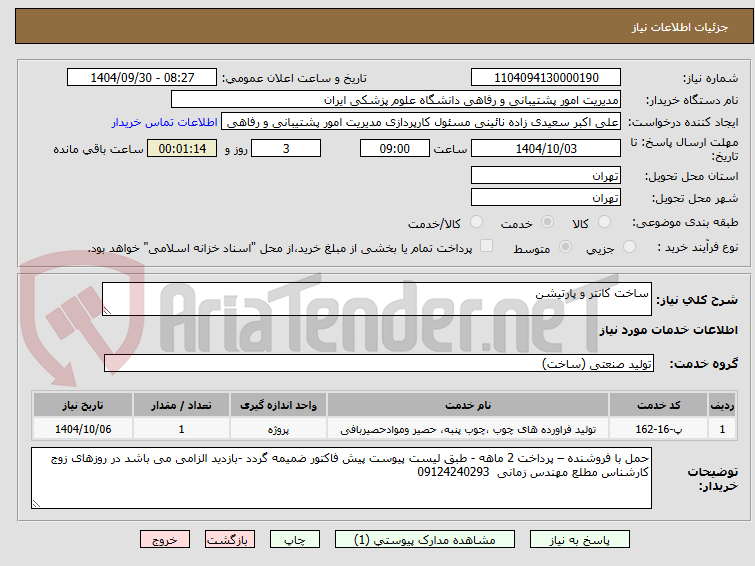Screen dimensions: 755x566
Task: Click the remaining days field showing 3
Action: [286, 148]
